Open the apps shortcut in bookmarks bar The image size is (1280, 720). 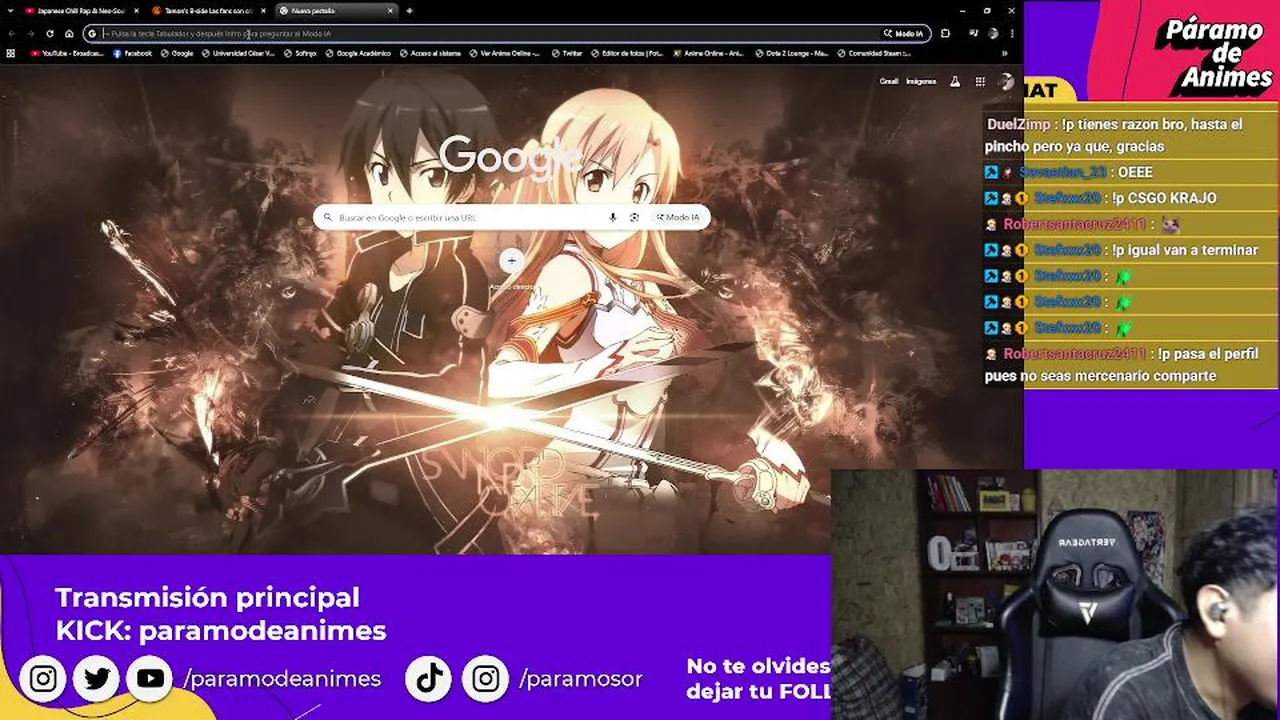(x=11, y=53)
